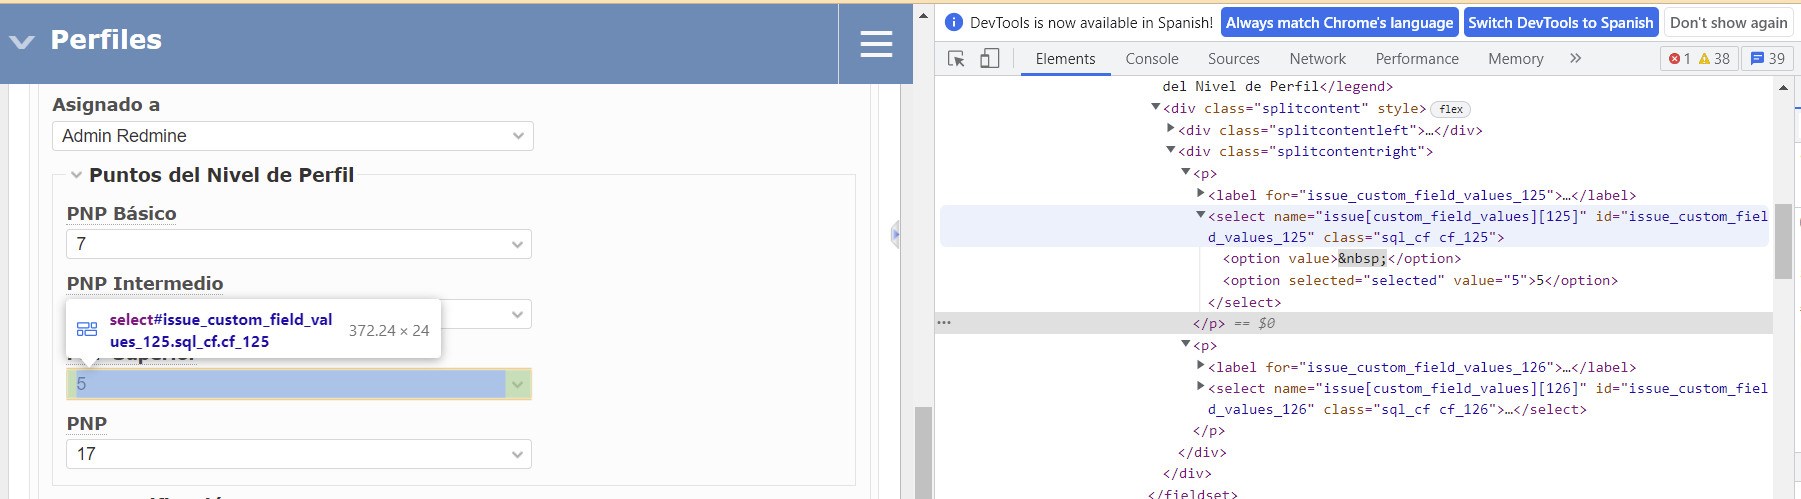This screenshot has width=1801, height=499.
Task: Toggle the device toolbar icon
Action: click(989, 59)
